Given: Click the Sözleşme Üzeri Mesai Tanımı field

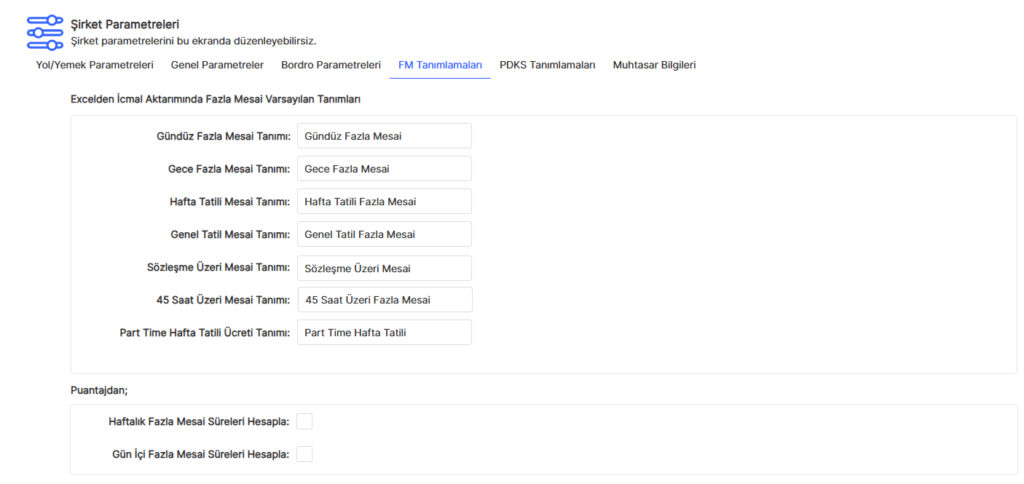Looking at the screenshot, I should point(384,268).
